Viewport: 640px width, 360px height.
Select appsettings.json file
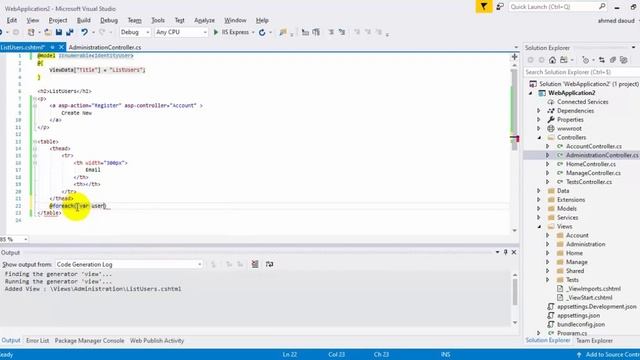click(x=578, y=316)
